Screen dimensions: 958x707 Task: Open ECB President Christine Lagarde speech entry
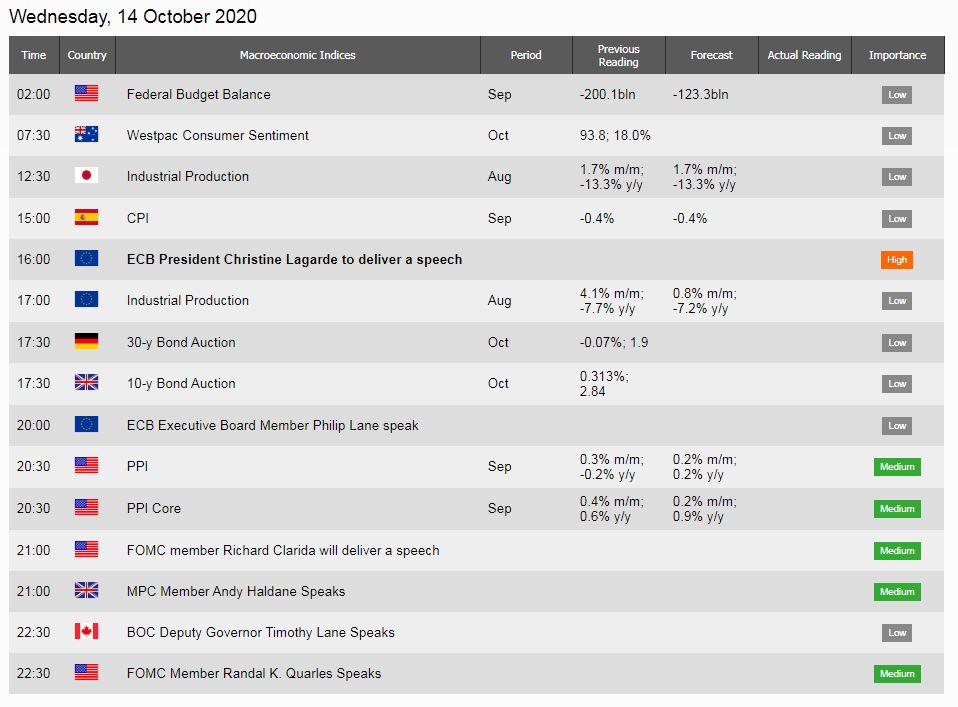(x=294, y=259)
